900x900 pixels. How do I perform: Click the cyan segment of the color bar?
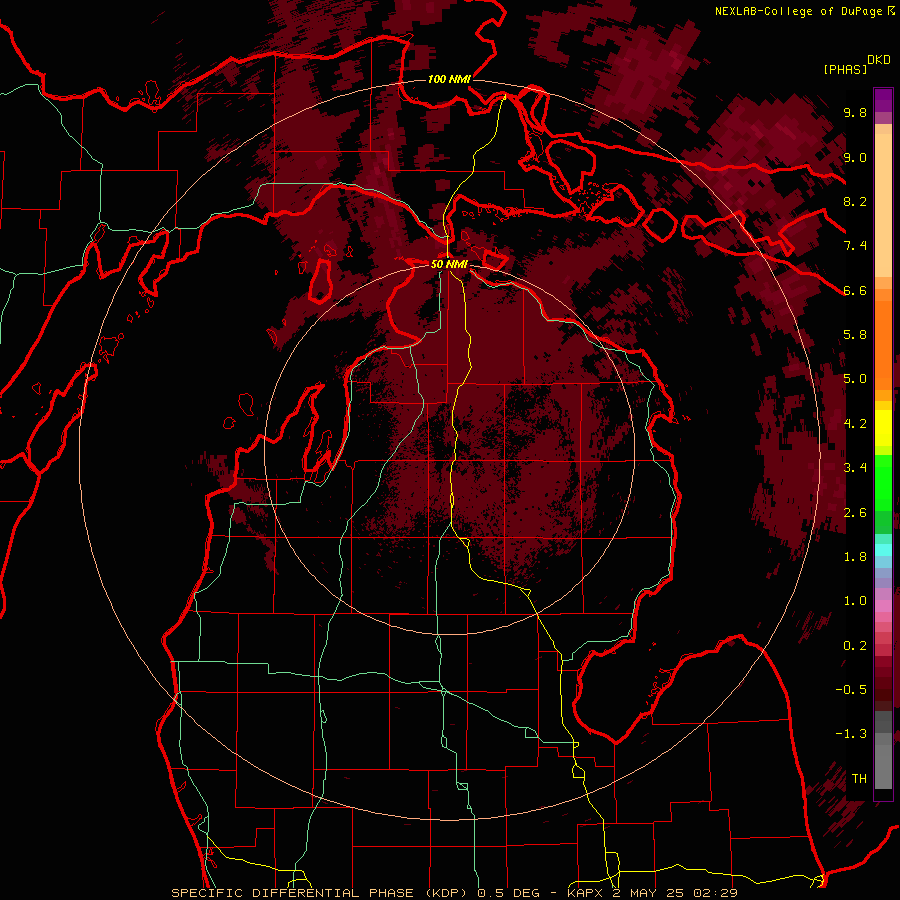pos(883,550)
